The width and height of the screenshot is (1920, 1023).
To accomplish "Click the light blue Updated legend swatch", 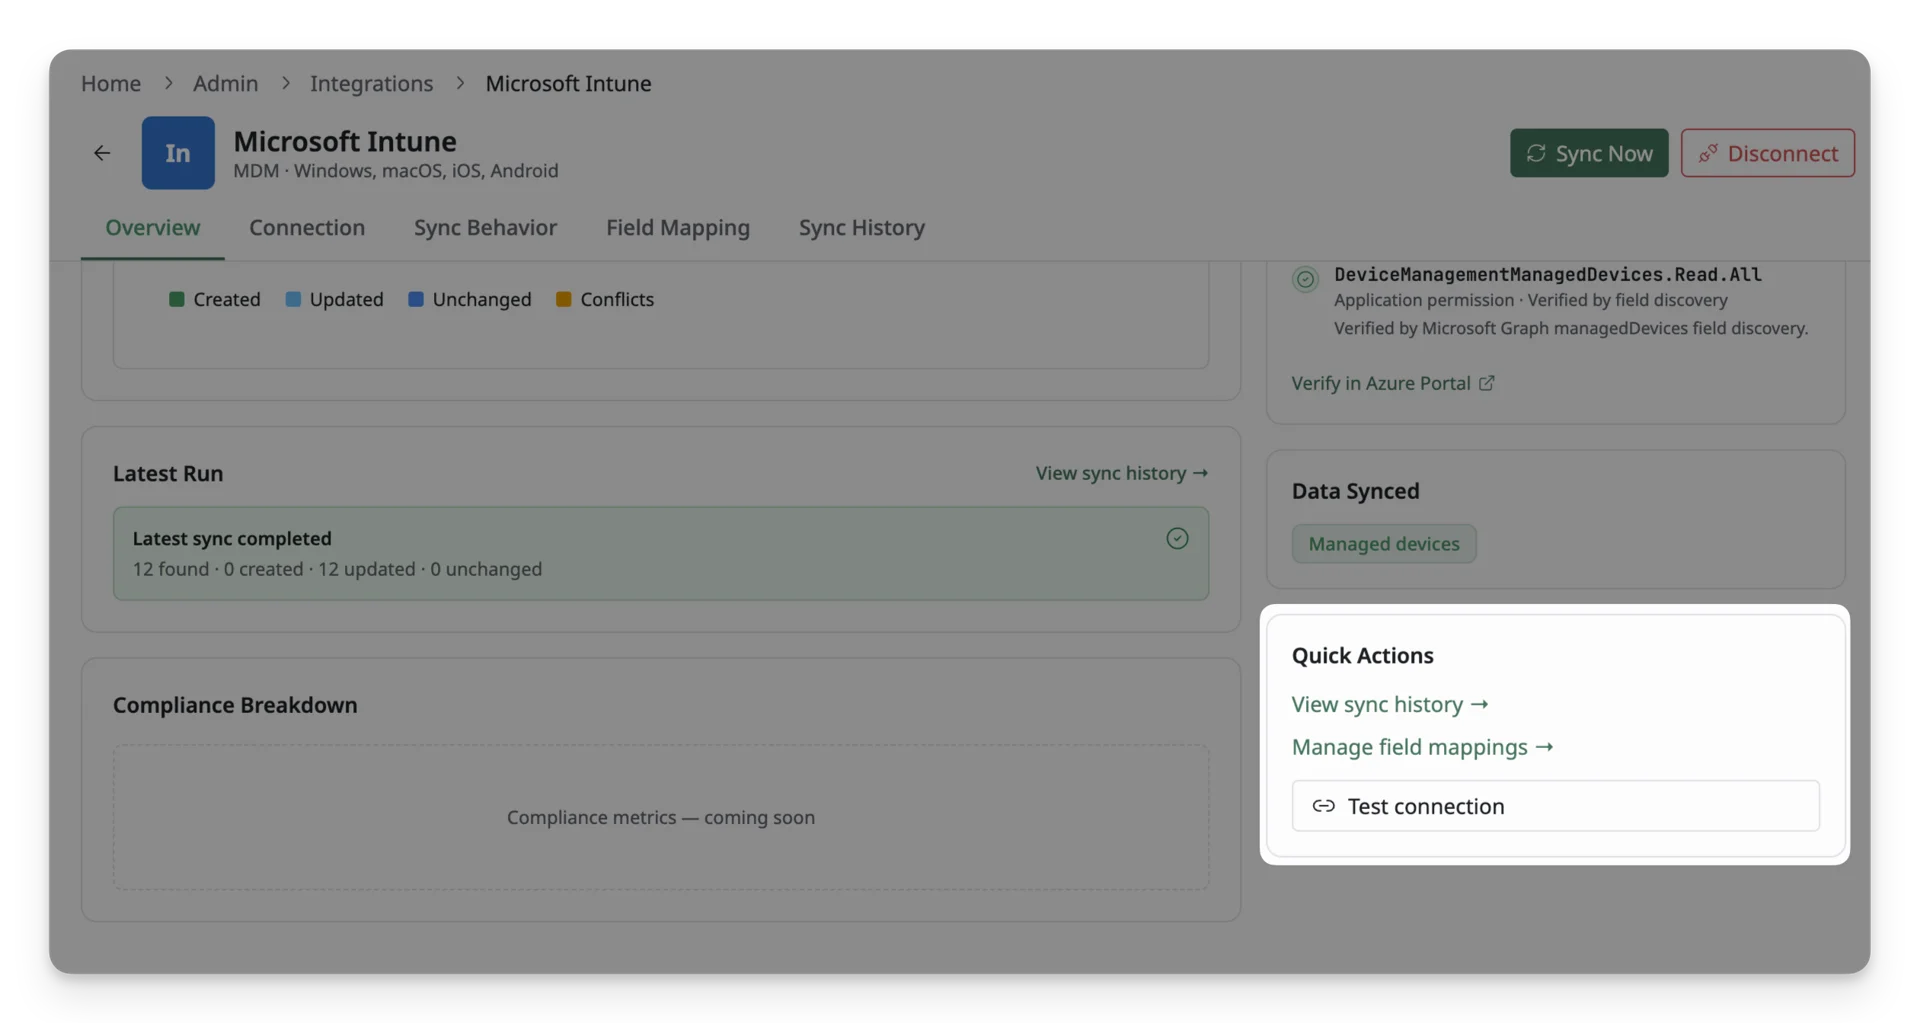I will 293,299.
